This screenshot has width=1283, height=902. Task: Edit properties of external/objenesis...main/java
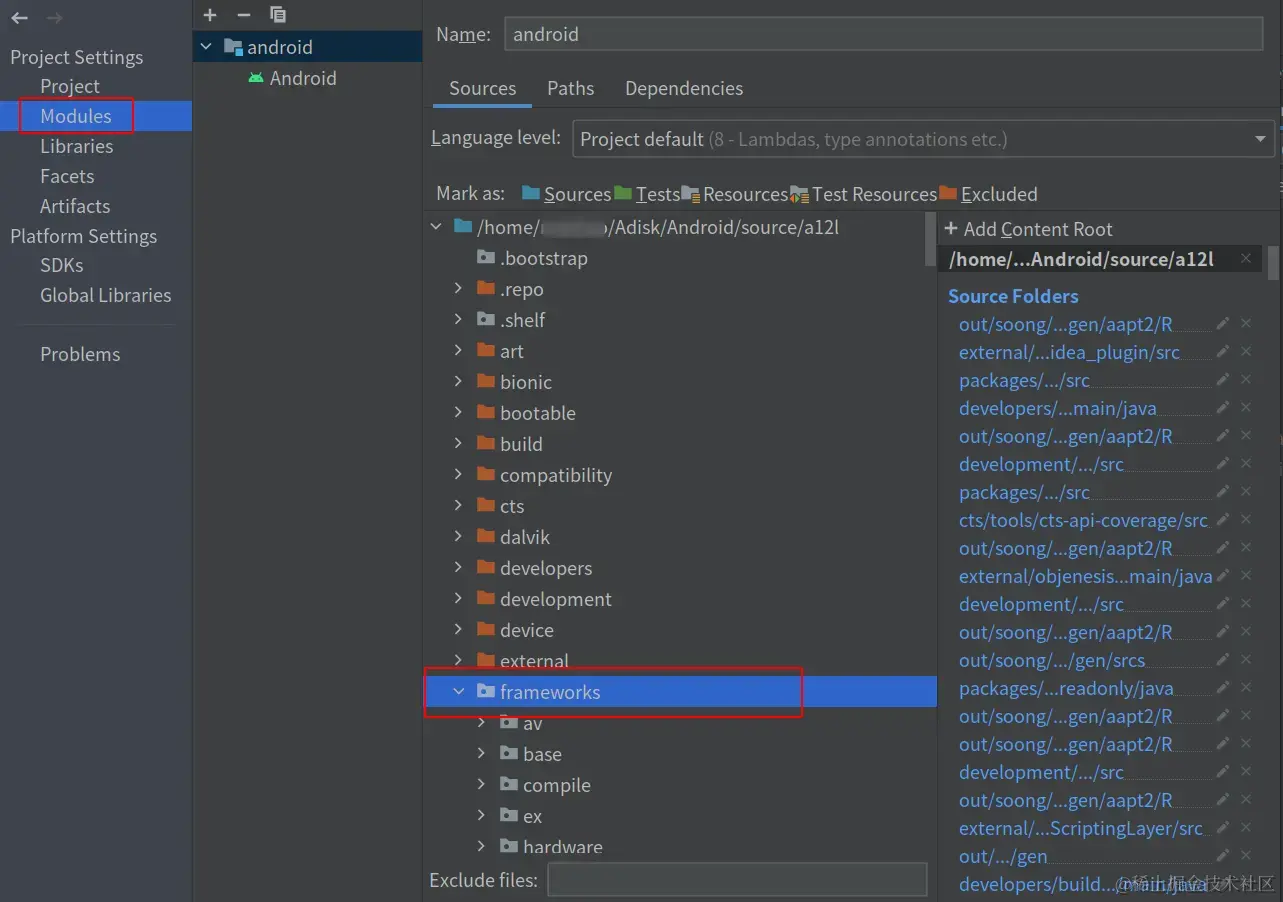pos(1222,575)
